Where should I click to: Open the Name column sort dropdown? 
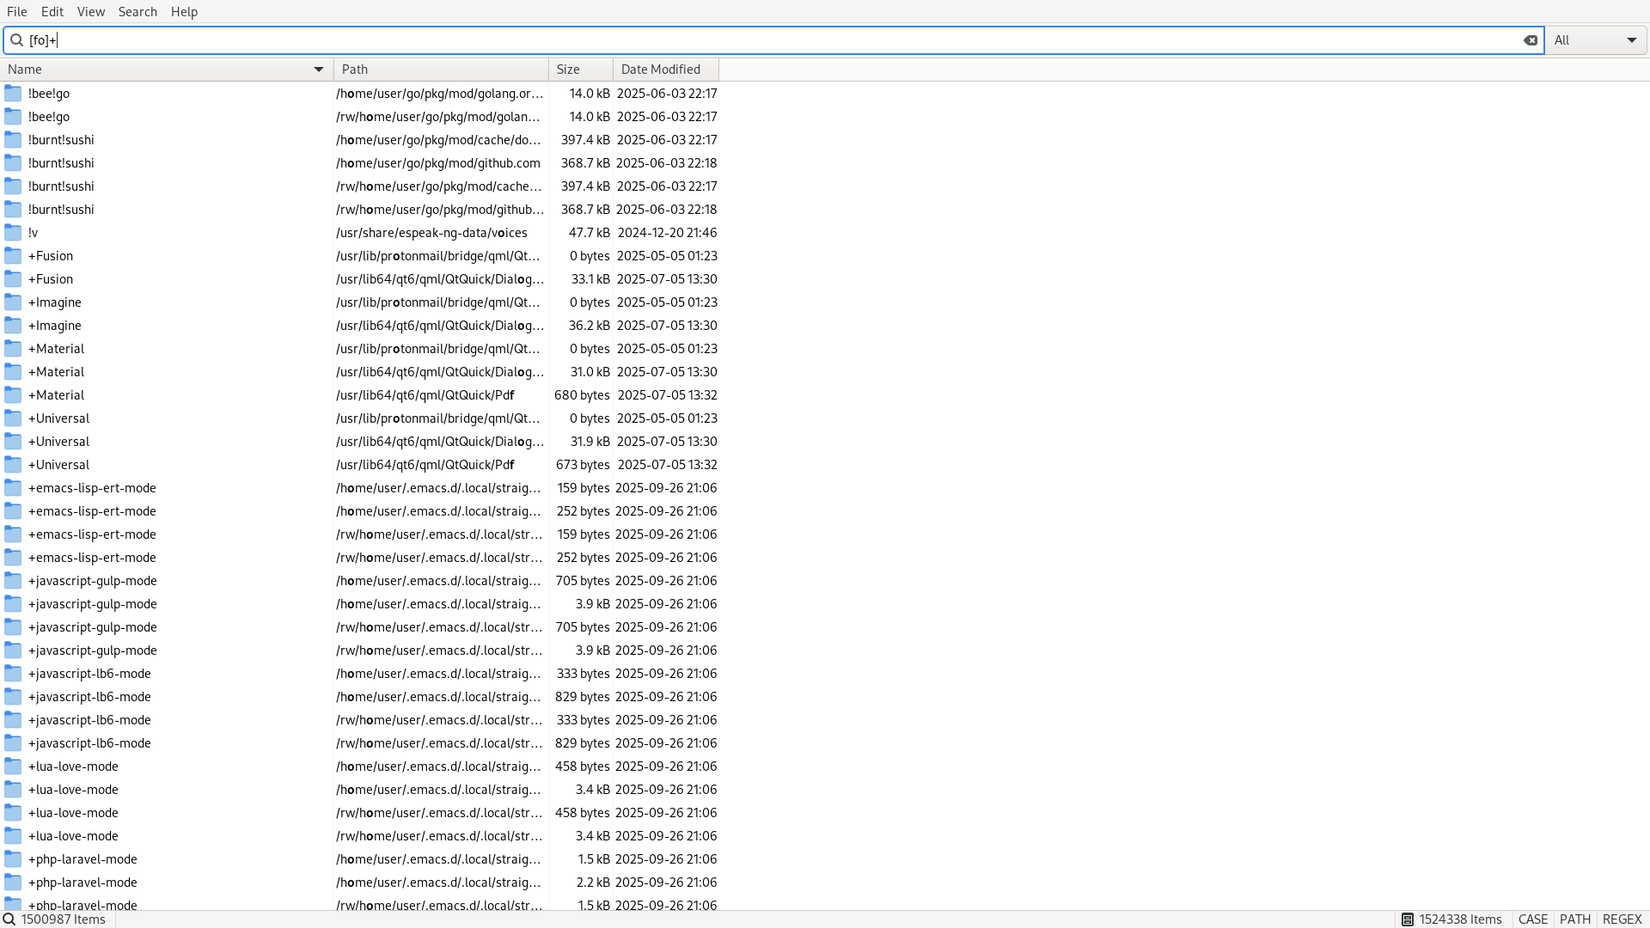point(318,69)
